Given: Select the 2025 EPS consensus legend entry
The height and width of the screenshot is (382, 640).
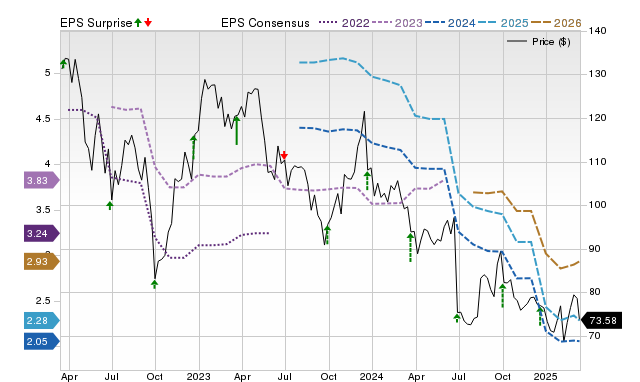Looking at the screenshot, I should tap(503, 23).
